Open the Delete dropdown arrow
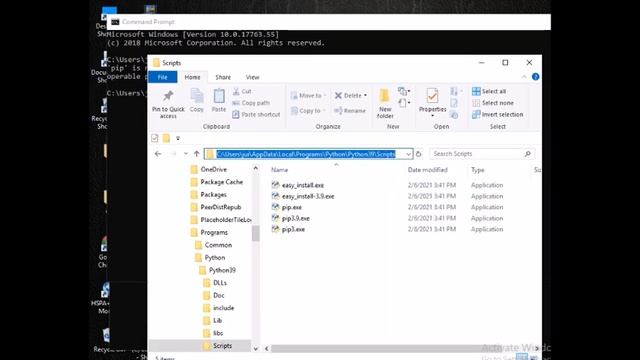 pyautogui.click(x=365, y=96)
